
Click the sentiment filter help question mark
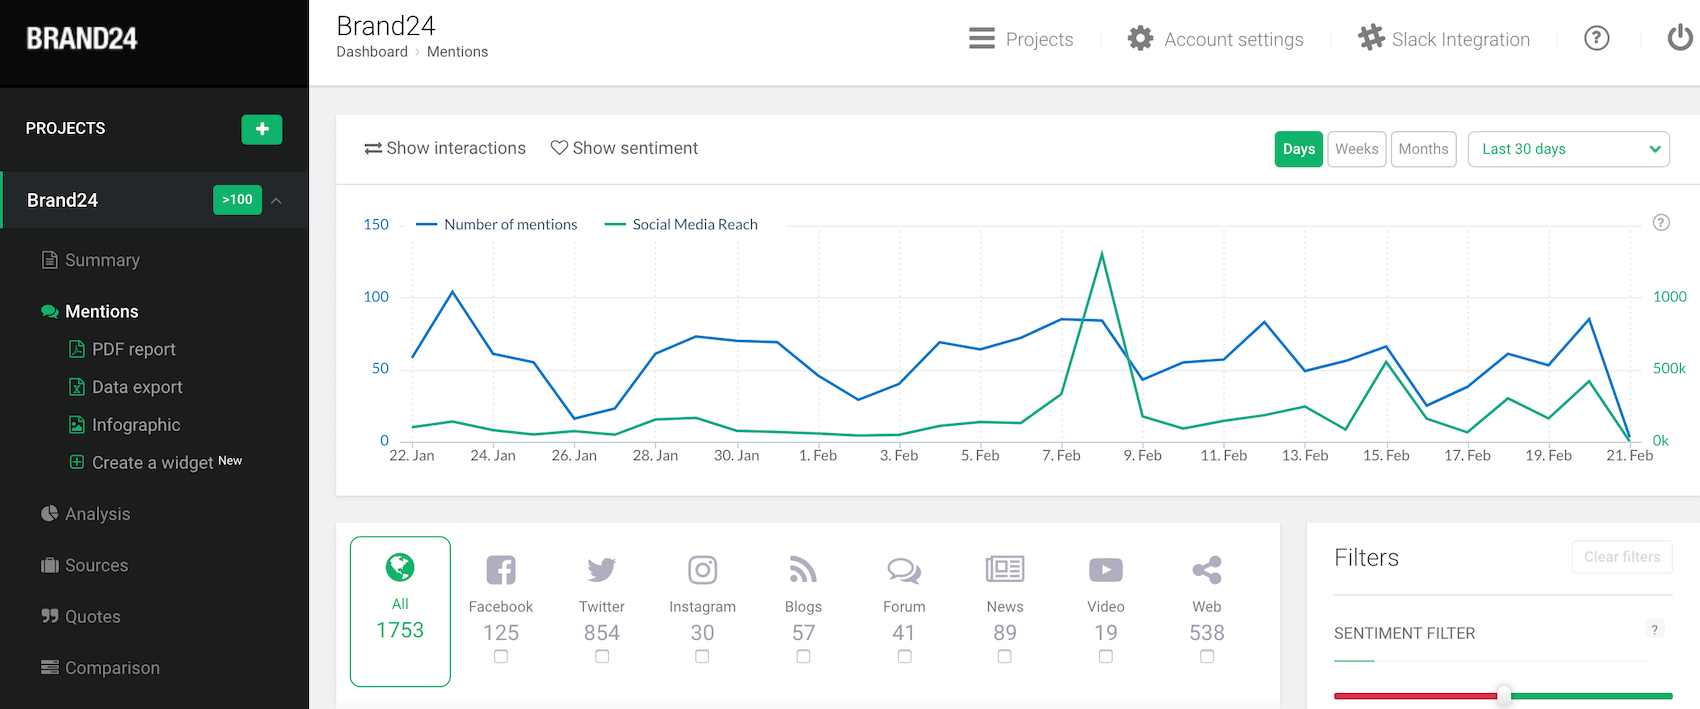pos(1655,629)
